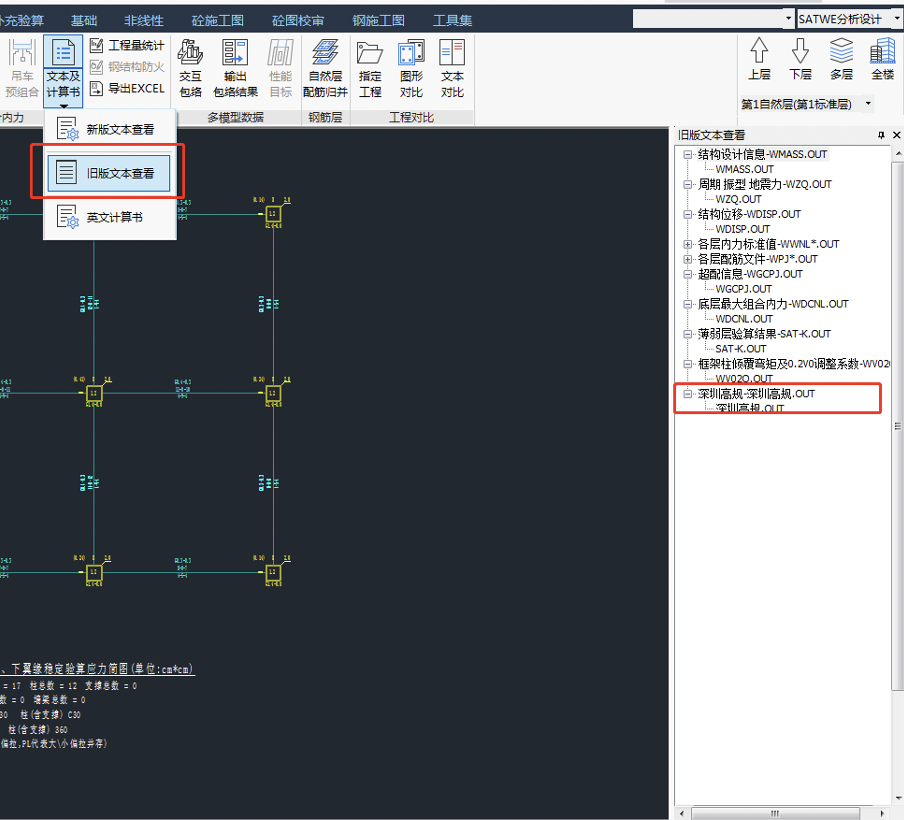Expand the 各层内力标准值-WWNL*.OUT node
The width and height of the screenshot is (904, 820).
click(688, 244)
